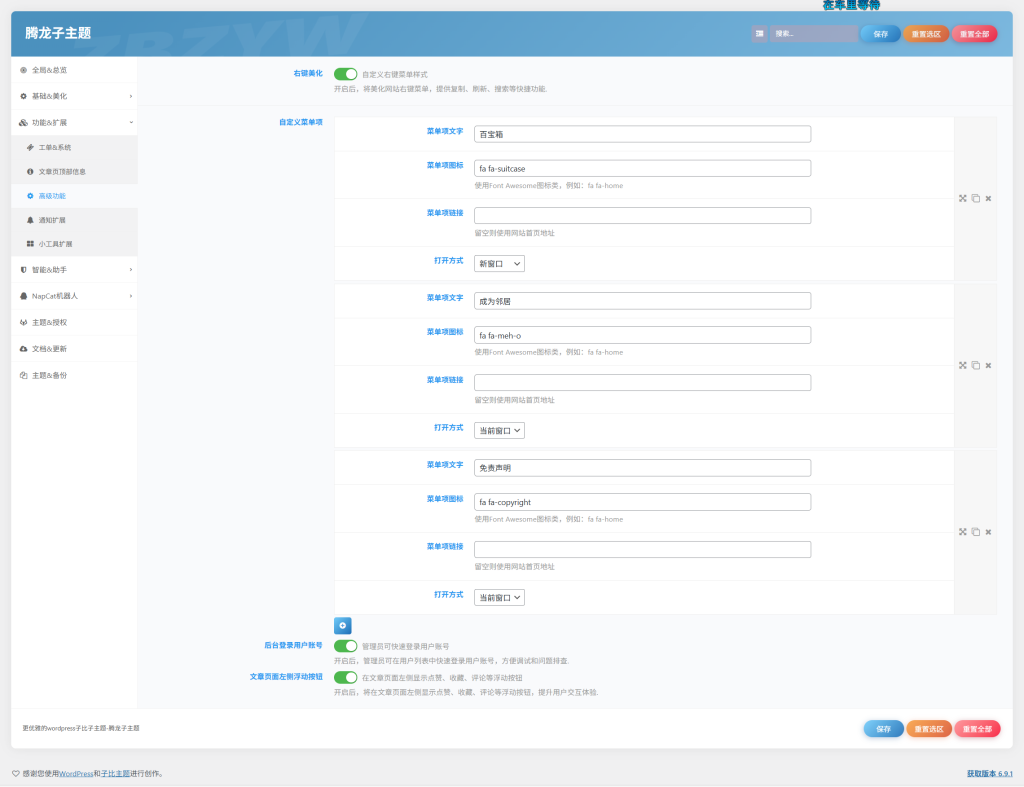
Task: Click the move icon for 成为邻居 item
Action: (x=962, y=365)
